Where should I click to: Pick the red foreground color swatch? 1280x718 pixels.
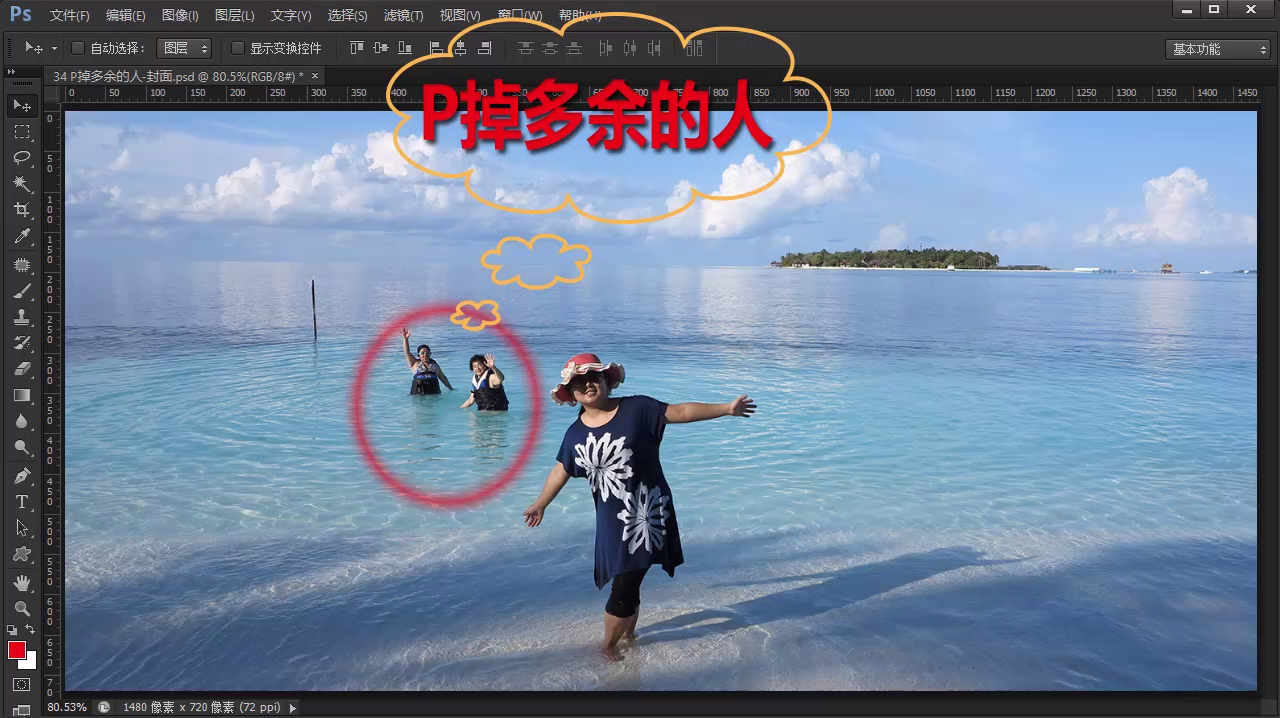(x=17, y=650)
